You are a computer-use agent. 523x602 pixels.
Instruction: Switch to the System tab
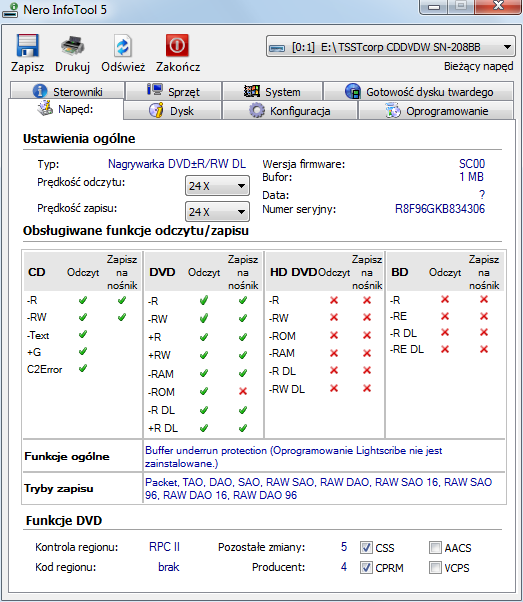point(272,91)
